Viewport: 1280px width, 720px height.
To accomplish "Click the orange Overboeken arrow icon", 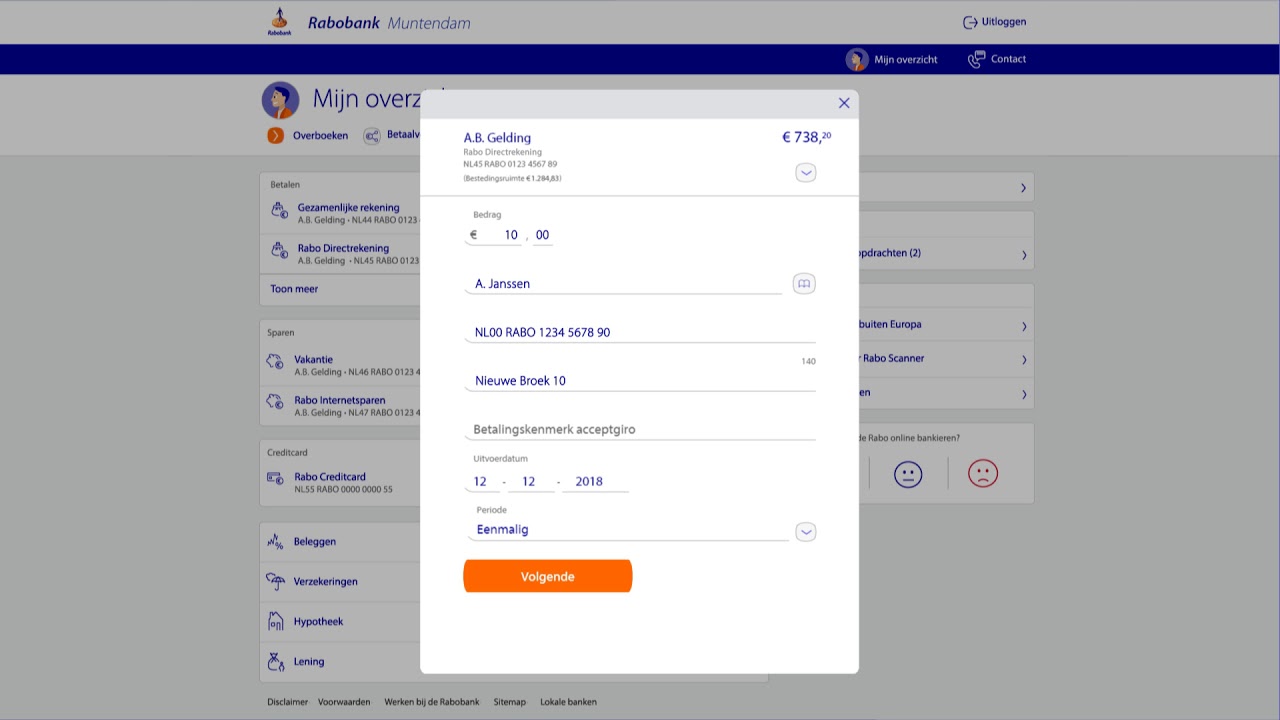I will [x=276, y=135].
